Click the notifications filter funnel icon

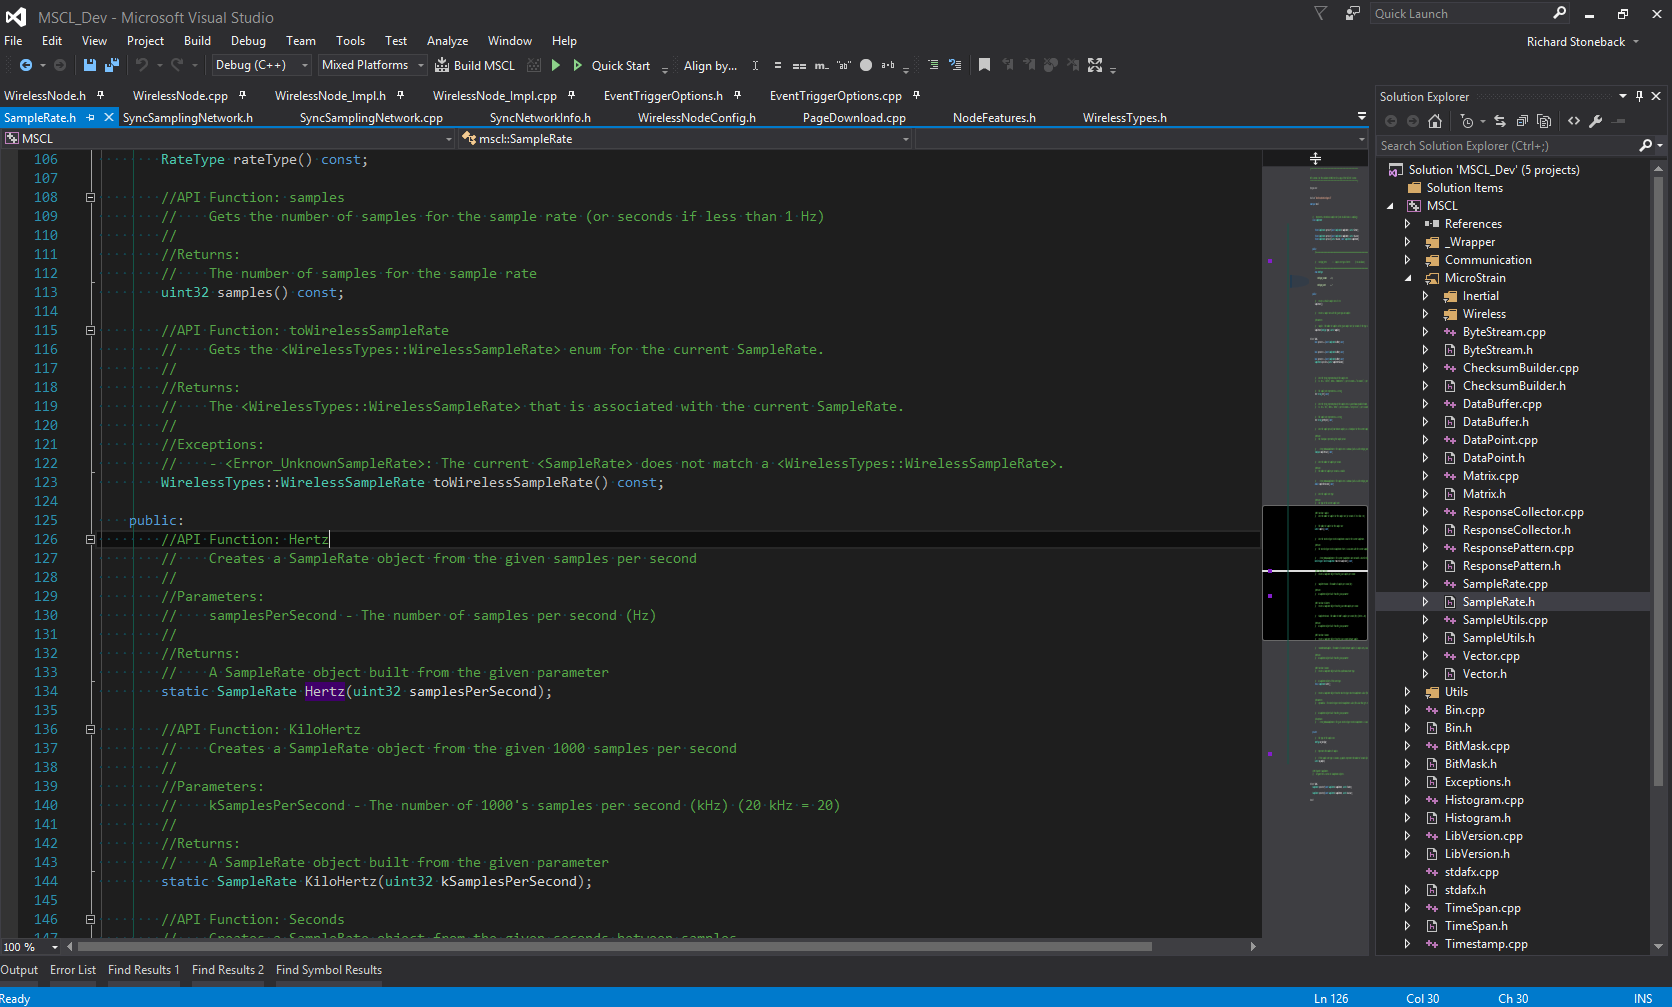(x=1321, y=14)
